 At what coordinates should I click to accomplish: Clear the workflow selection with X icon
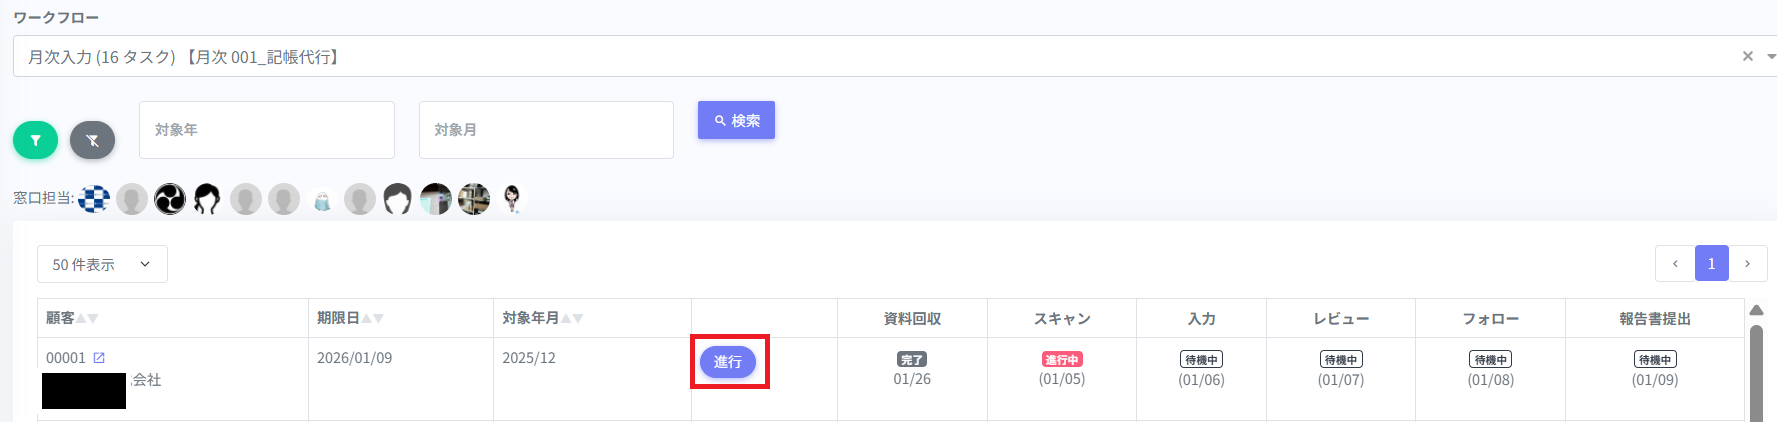(x=1747, y=56)
